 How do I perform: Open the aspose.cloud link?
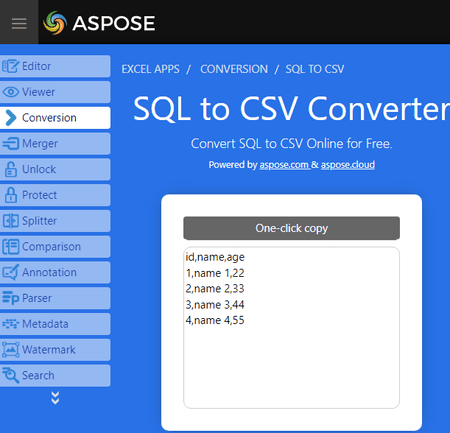click(x=348, y=165)
